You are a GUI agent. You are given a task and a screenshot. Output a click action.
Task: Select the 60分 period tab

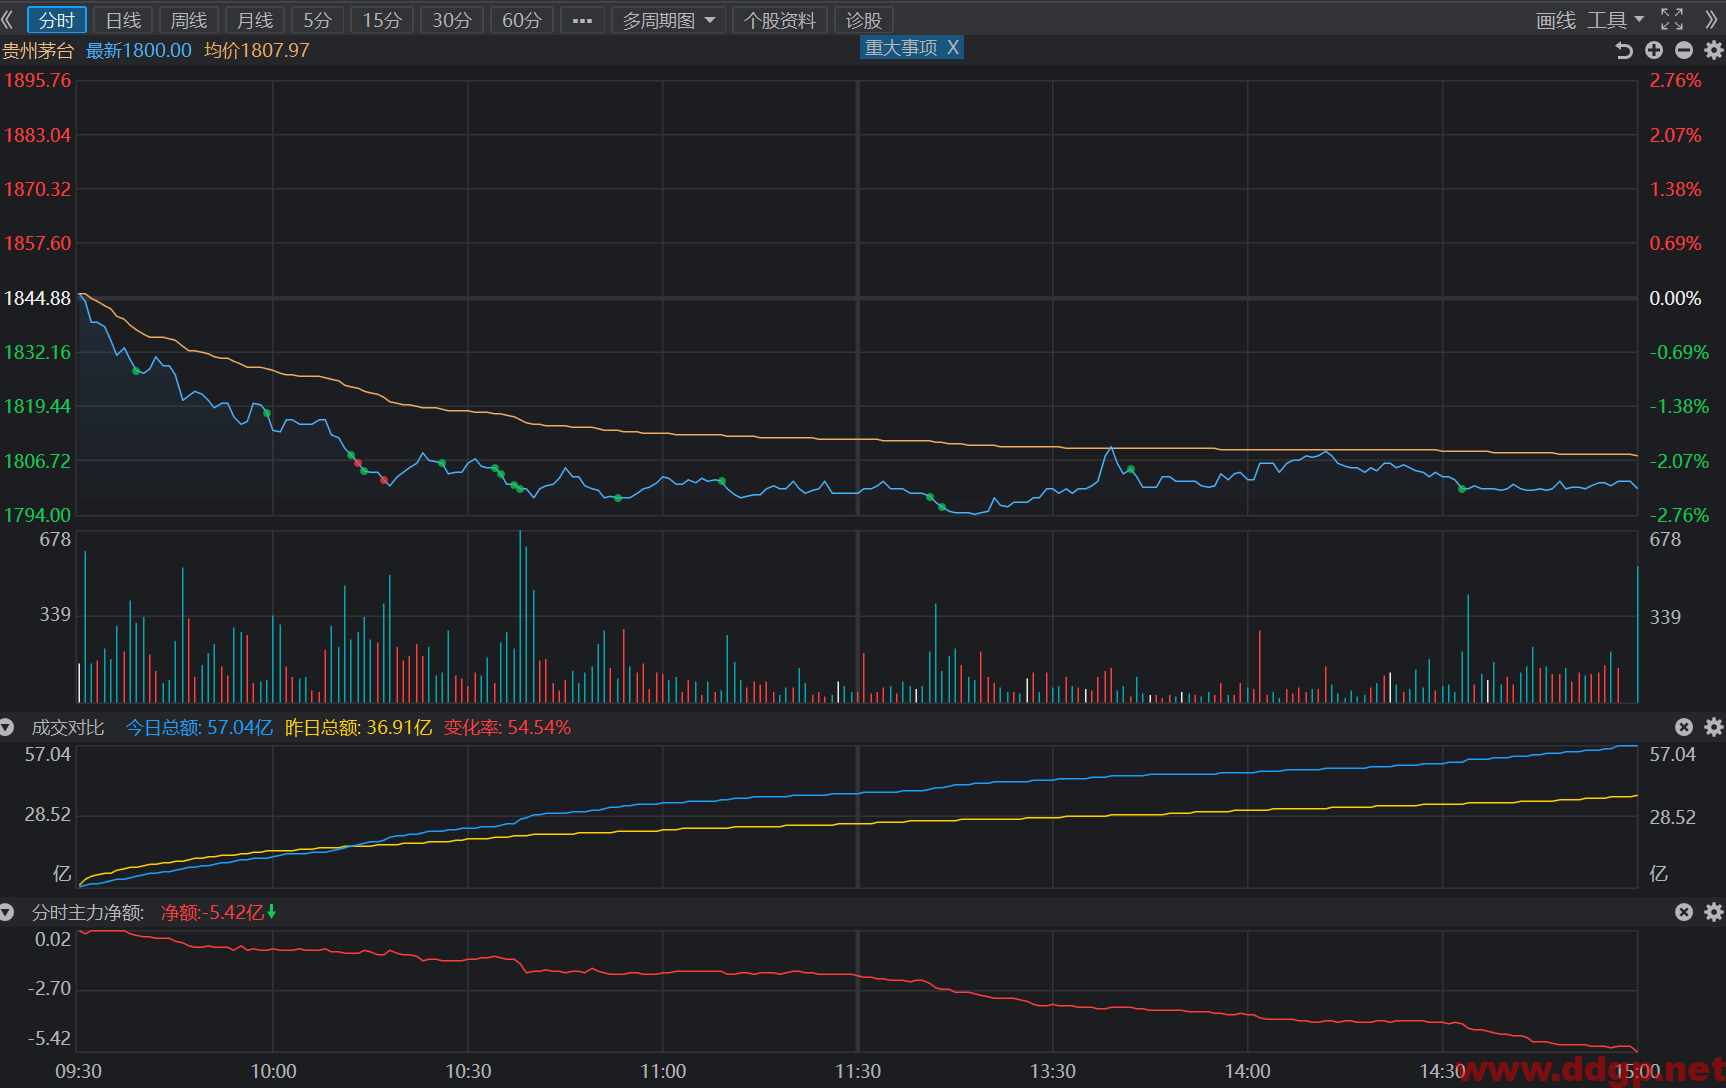(x=522, y=20)
